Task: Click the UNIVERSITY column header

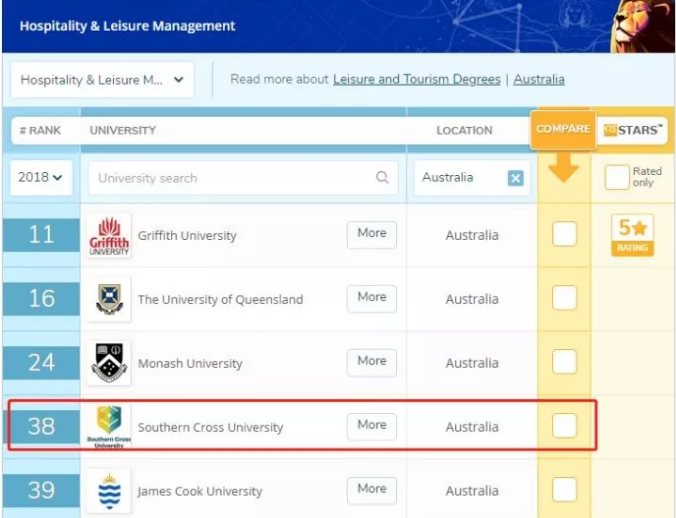Action: tap(123, 130)
